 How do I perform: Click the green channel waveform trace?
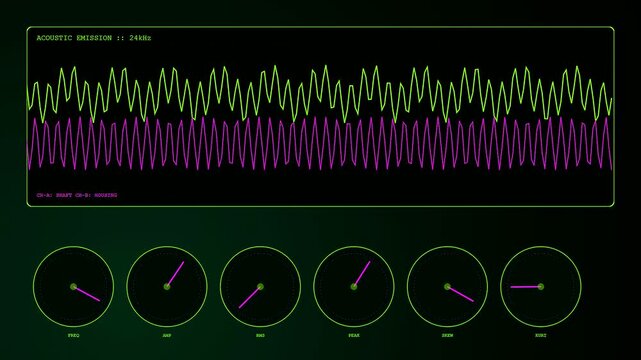coord(320,94)
